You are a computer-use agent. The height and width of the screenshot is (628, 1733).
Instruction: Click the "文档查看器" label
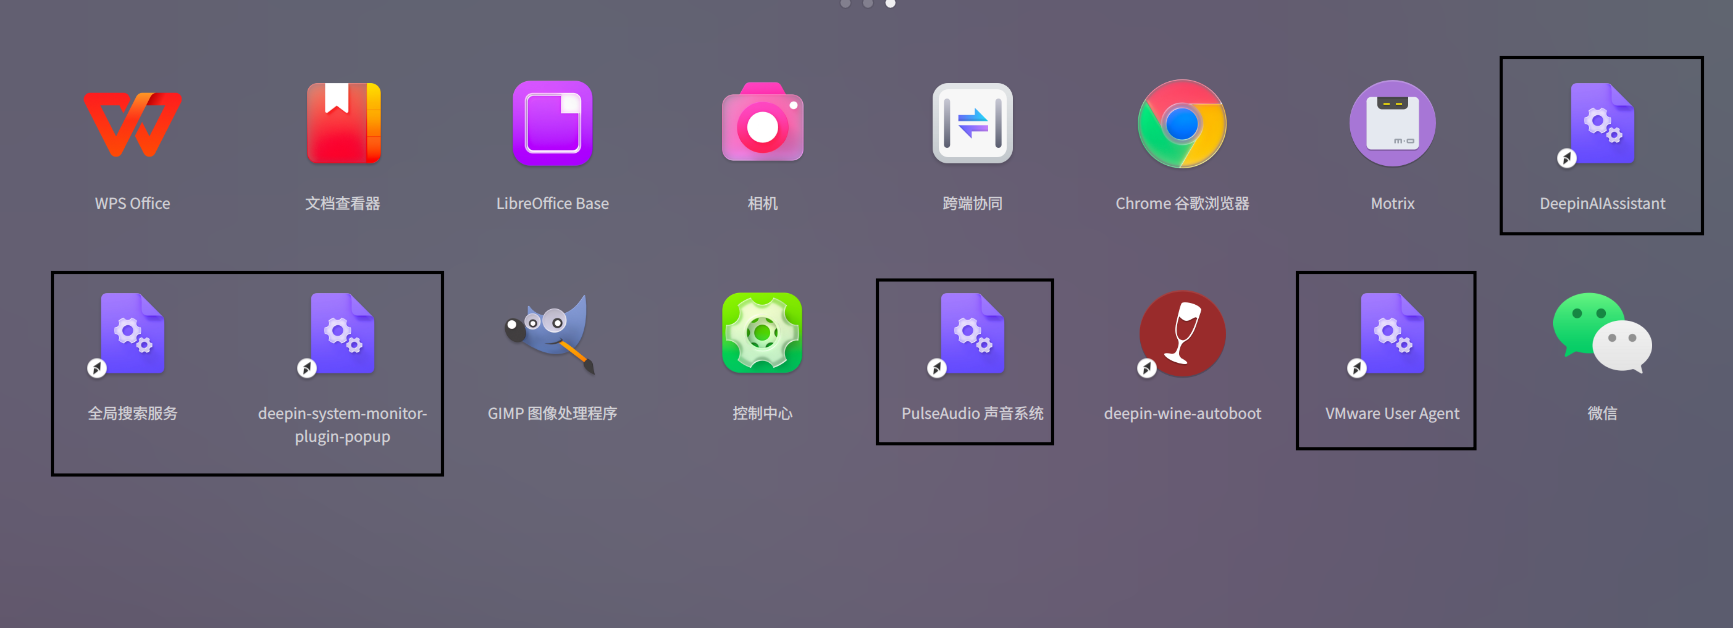click(343, 204)
